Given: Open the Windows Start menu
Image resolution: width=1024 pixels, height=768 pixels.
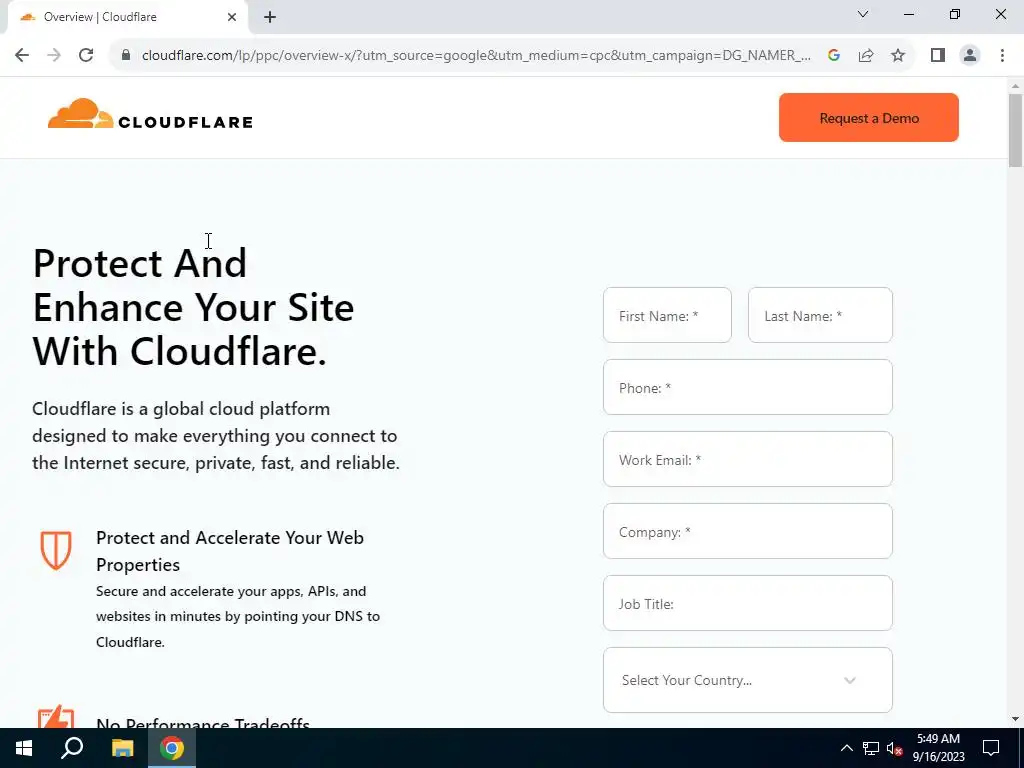Looking at the screenshot, I should (24, 748).
